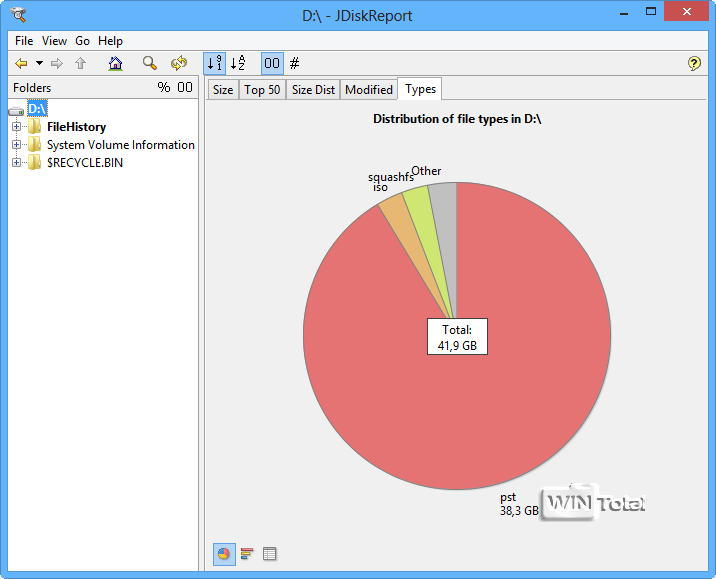Screen dimensions: 716x579
Task: Click the Other chart label
Action: point(426,171)
